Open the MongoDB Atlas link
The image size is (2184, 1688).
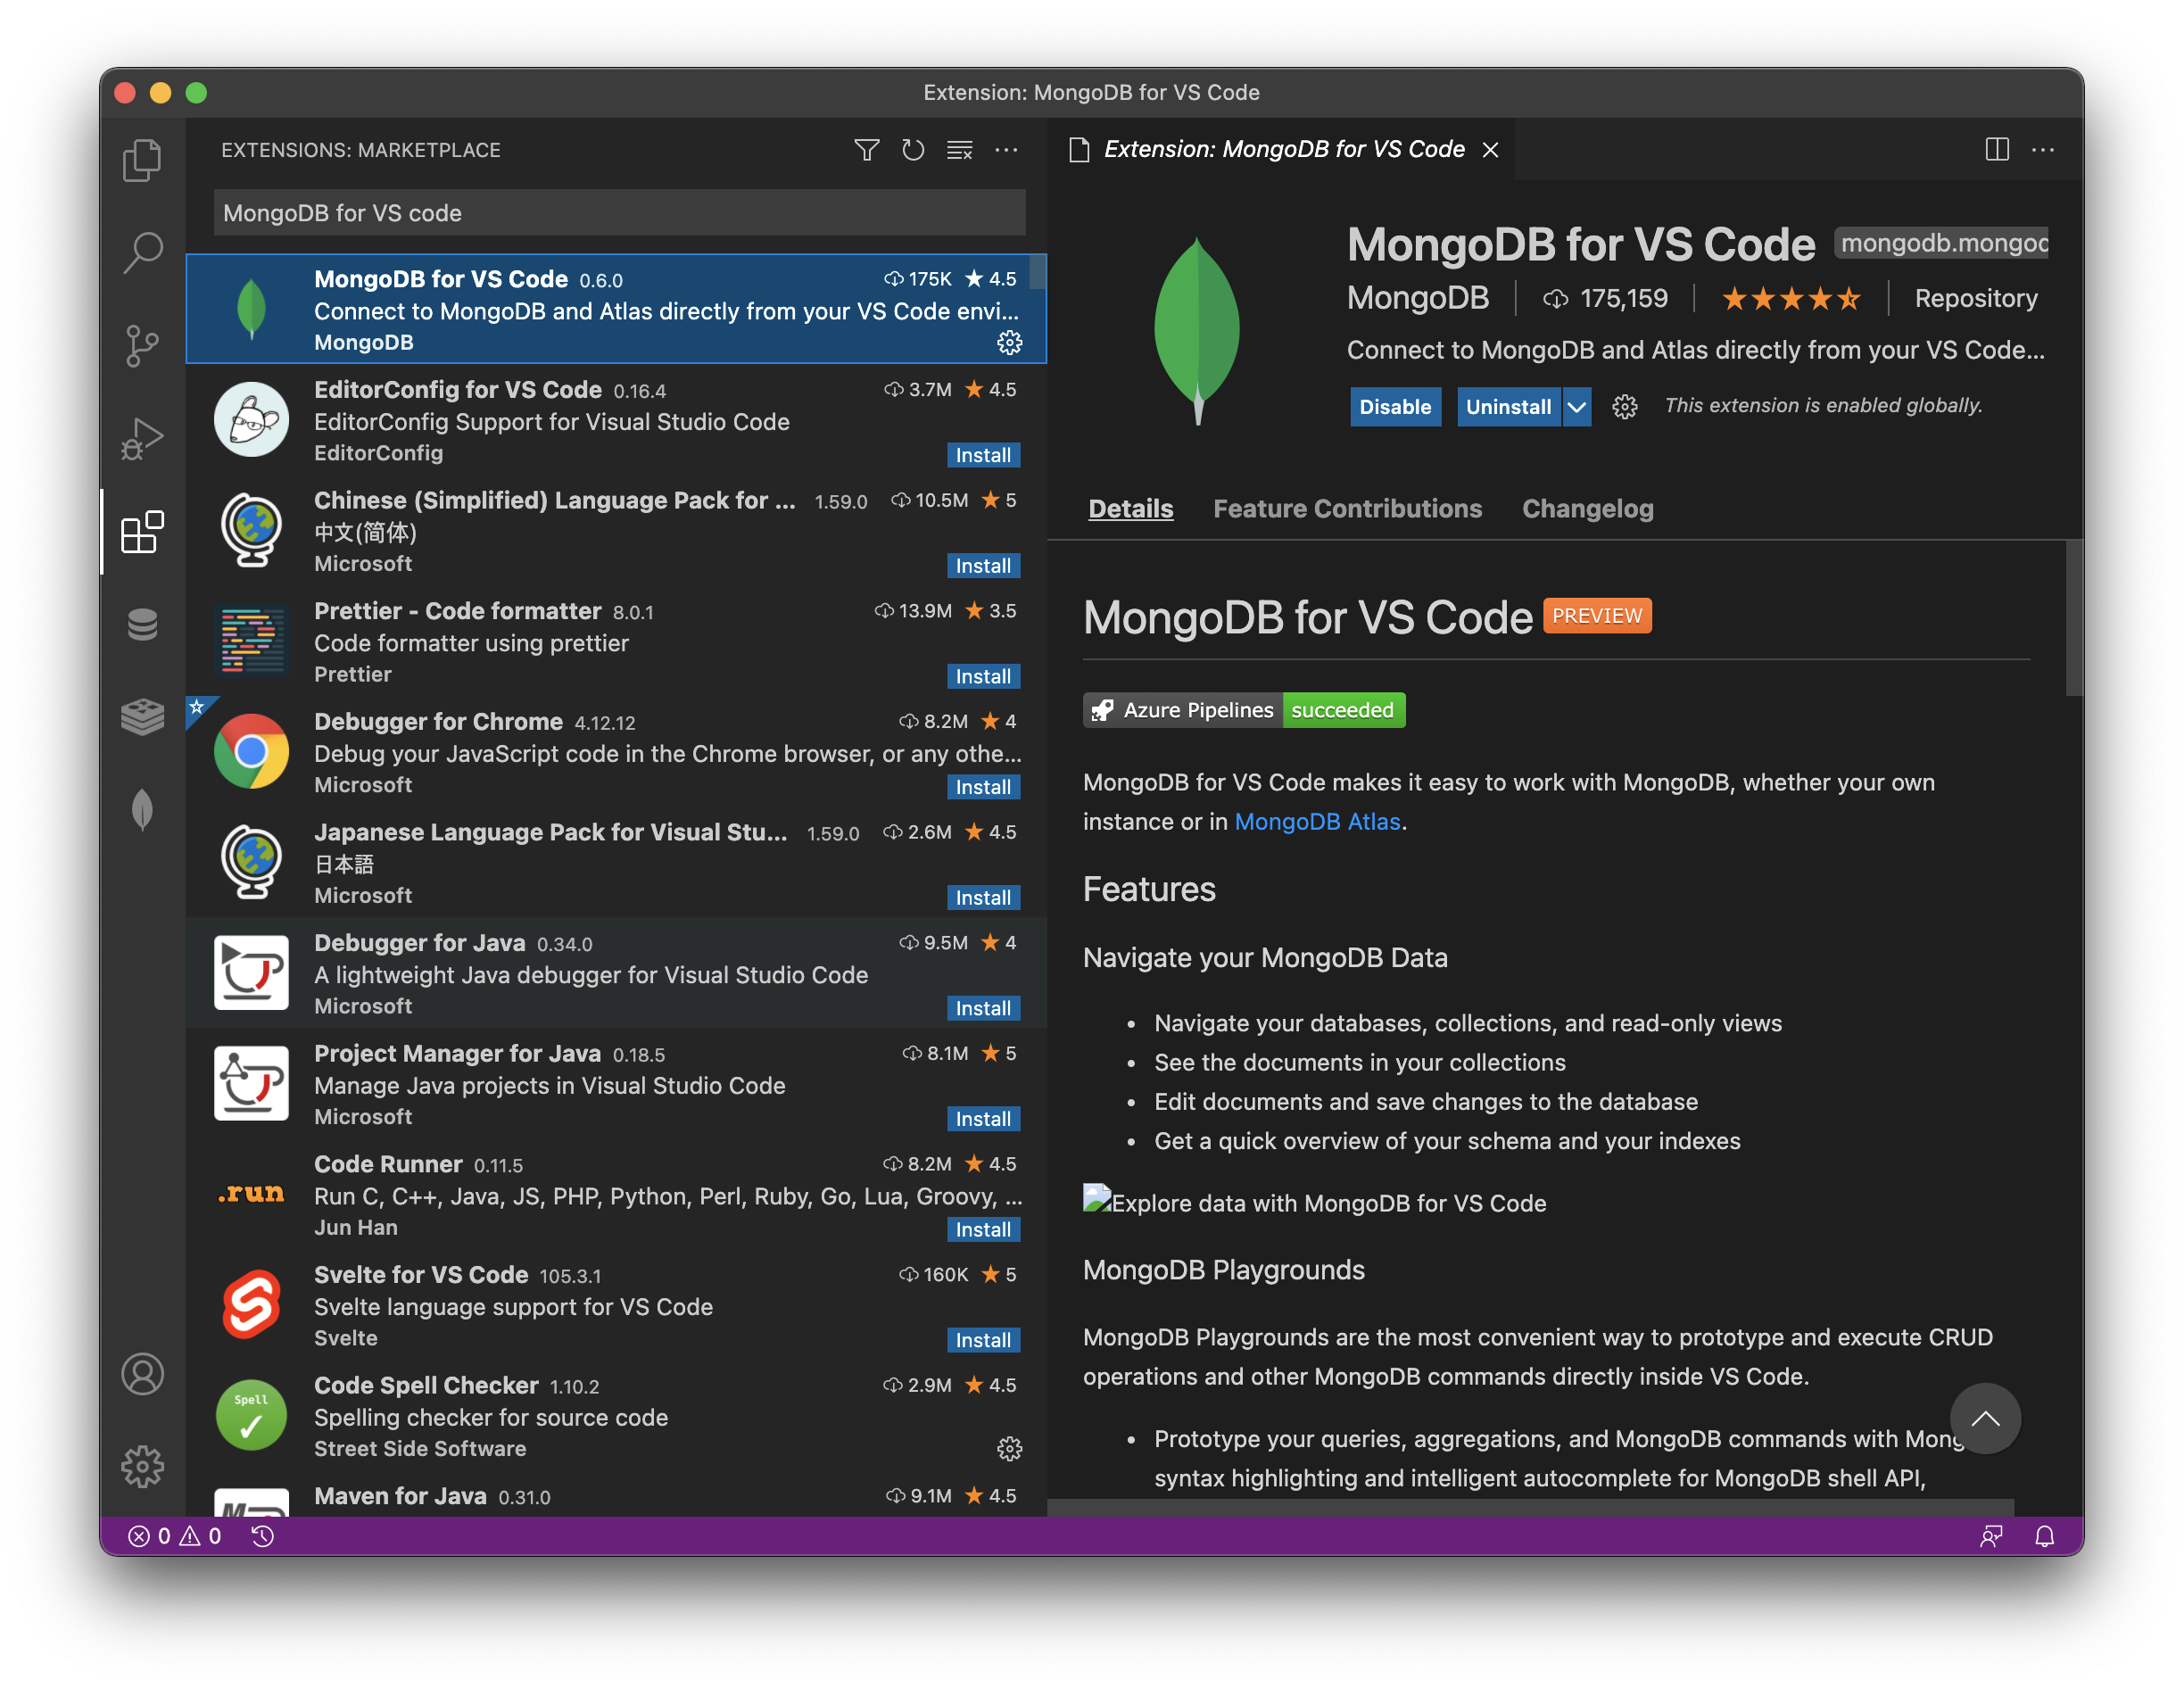pos(1316,822)
